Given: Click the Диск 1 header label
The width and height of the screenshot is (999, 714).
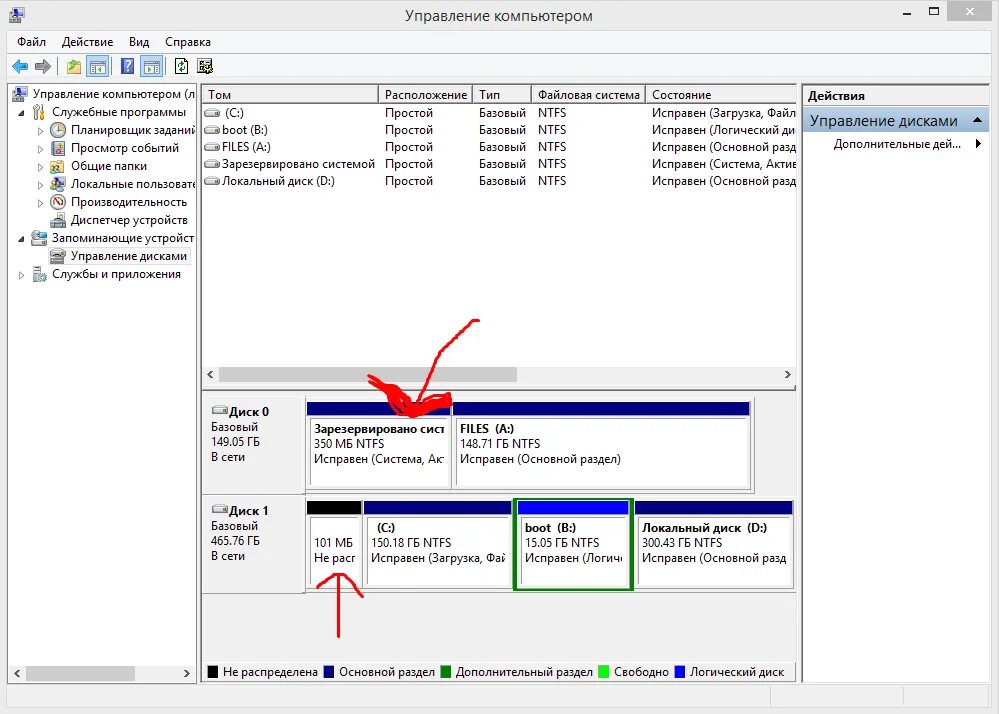Looking at the screenshot, I should 248,511.
